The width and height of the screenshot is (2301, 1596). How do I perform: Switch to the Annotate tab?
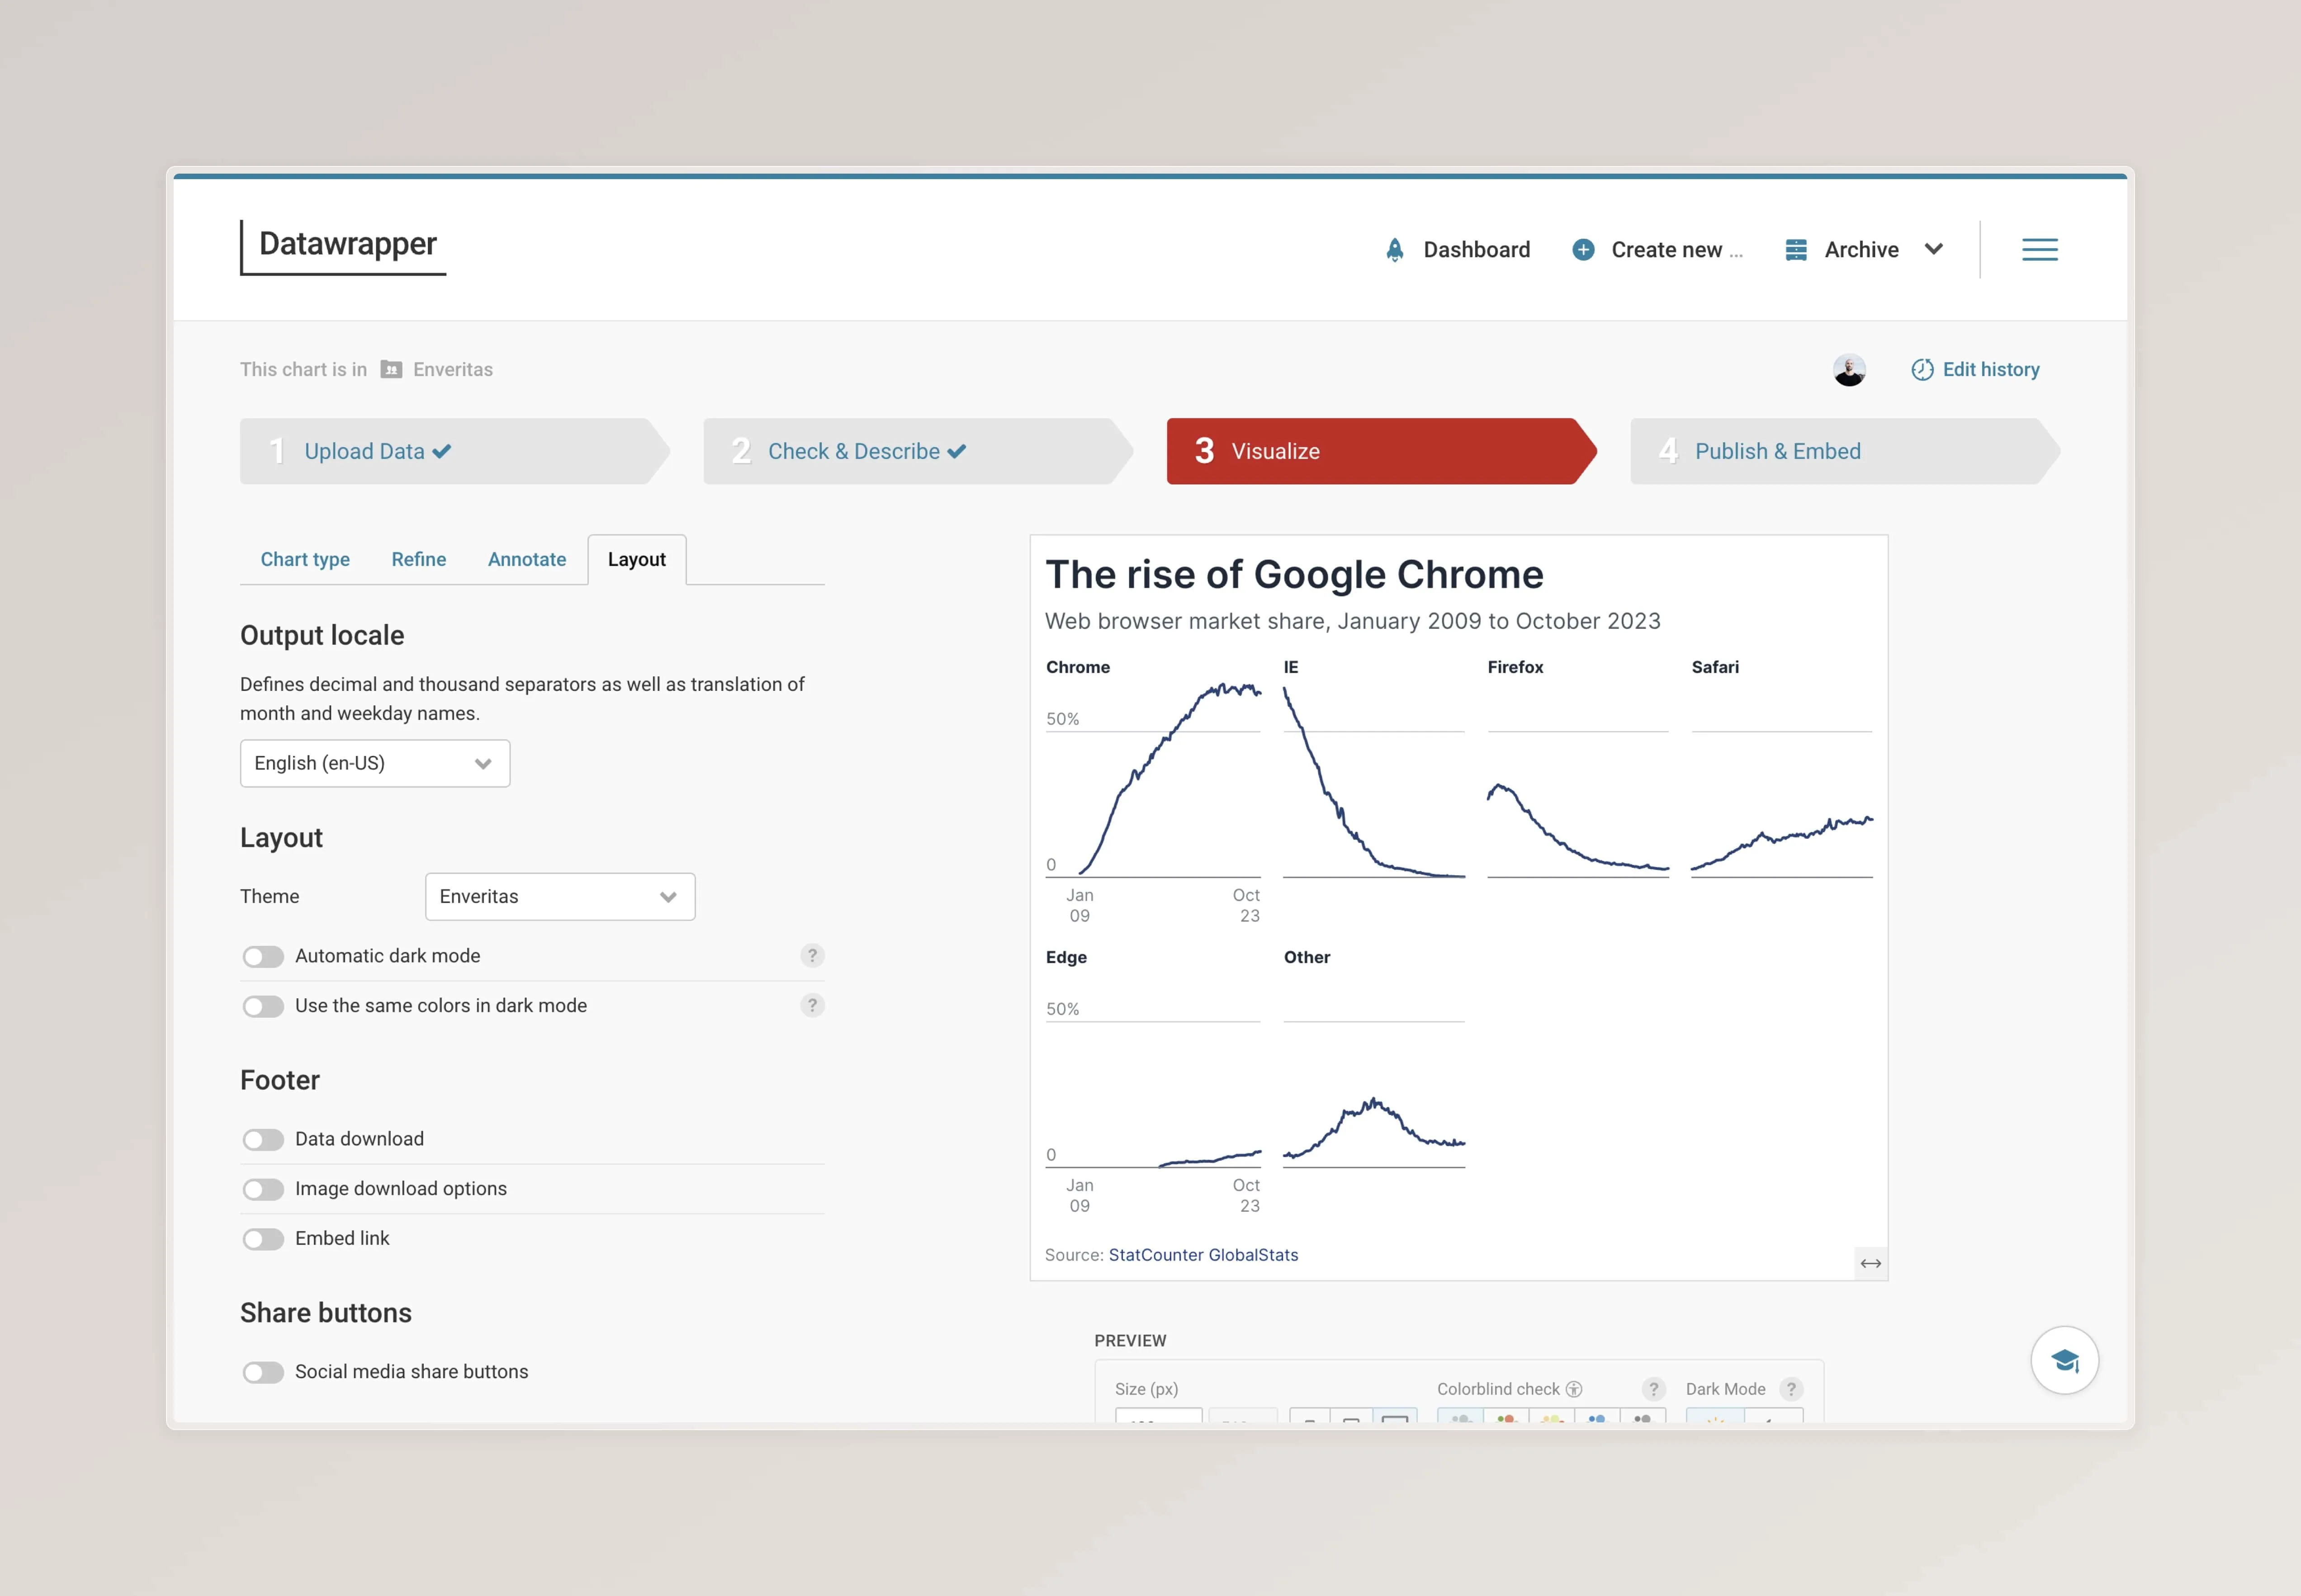[526, 559]
